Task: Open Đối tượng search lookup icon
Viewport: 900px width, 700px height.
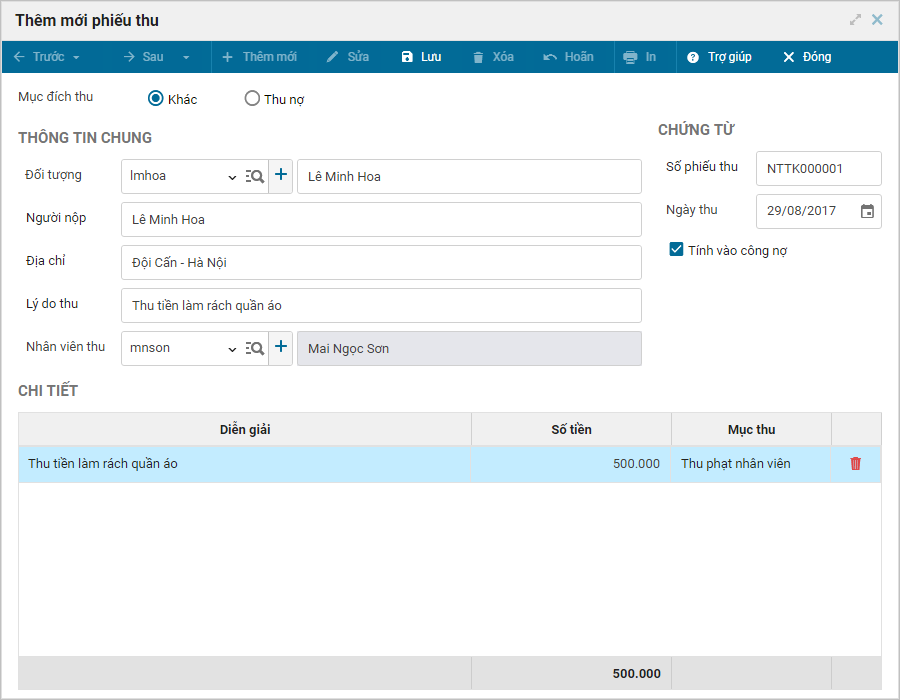Action: point(254,176)
